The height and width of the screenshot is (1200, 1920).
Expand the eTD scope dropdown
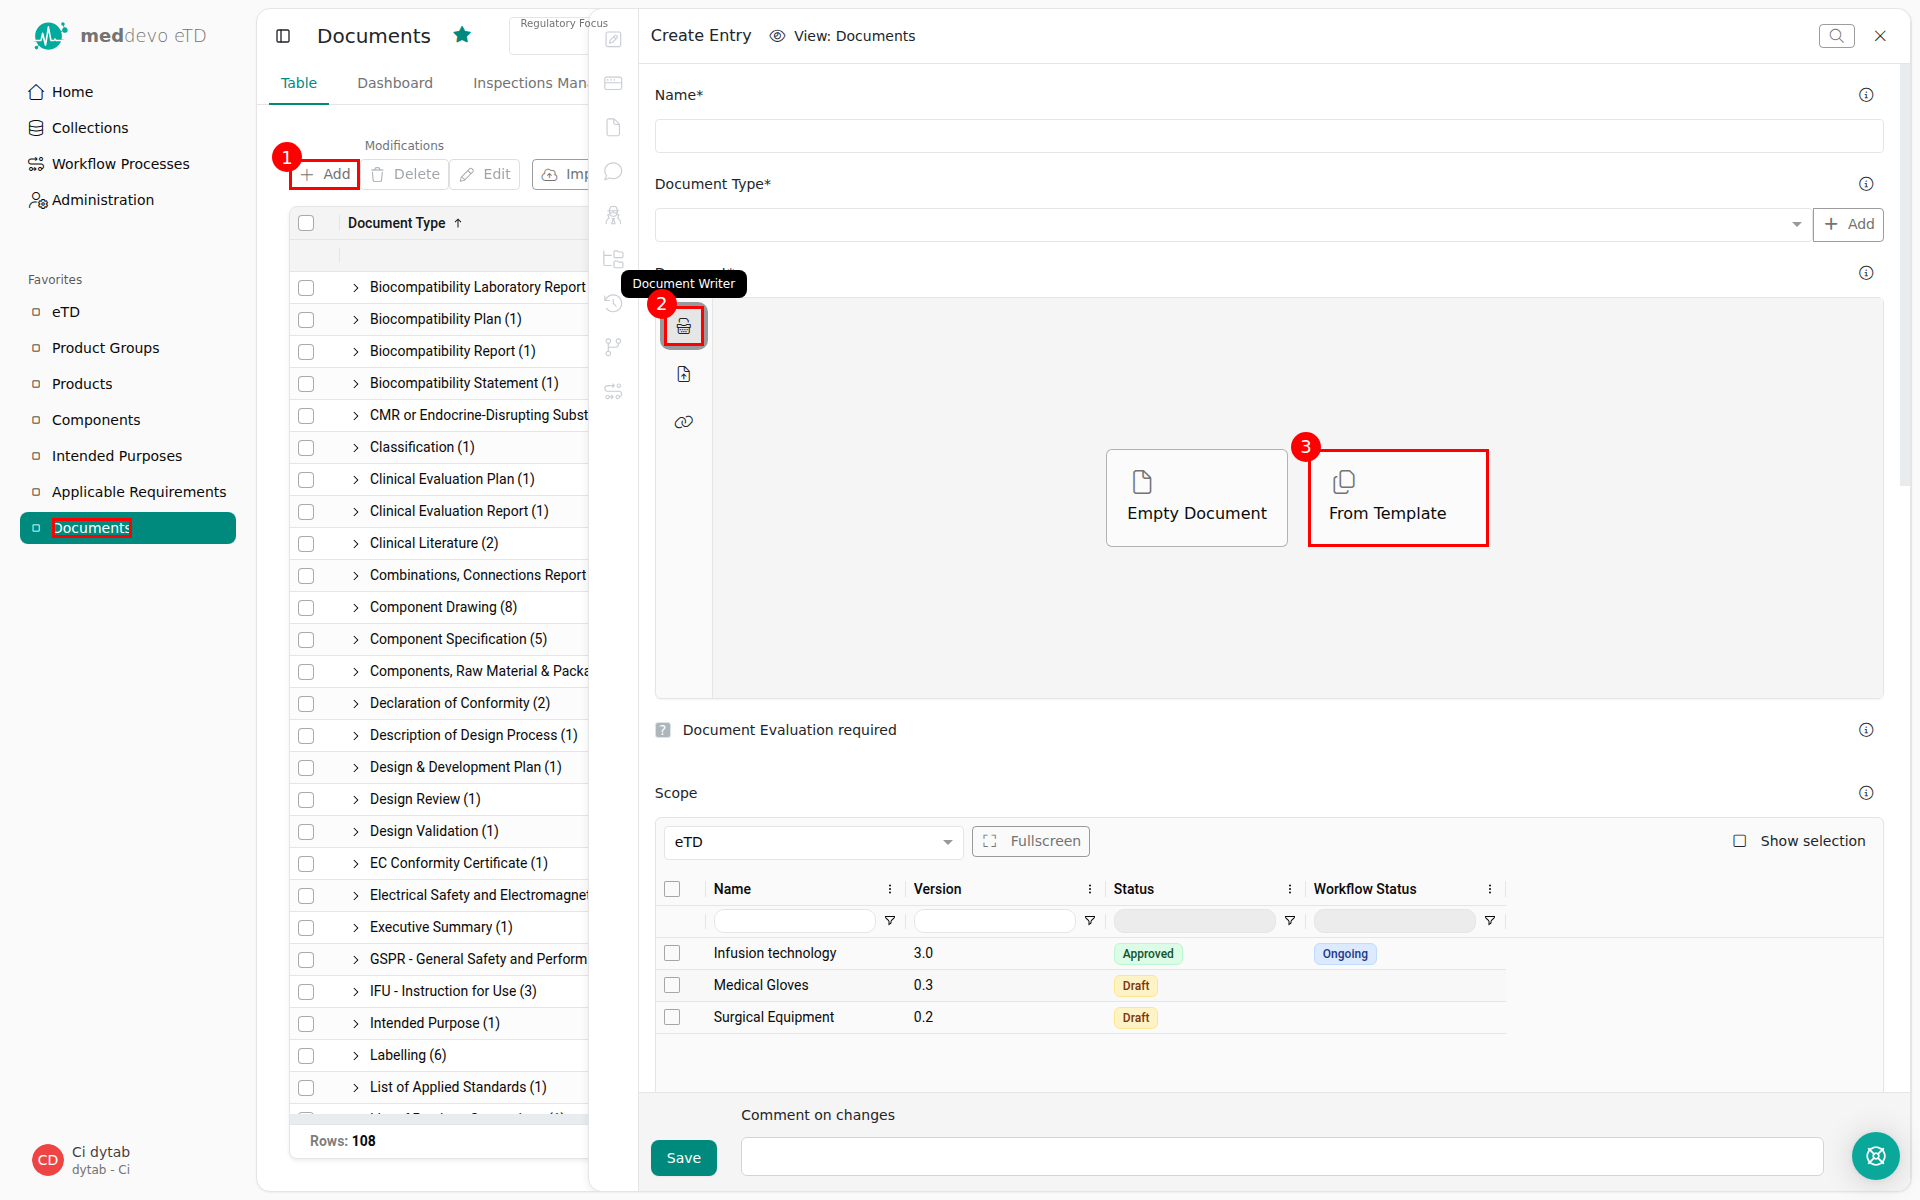coord(813,842)
